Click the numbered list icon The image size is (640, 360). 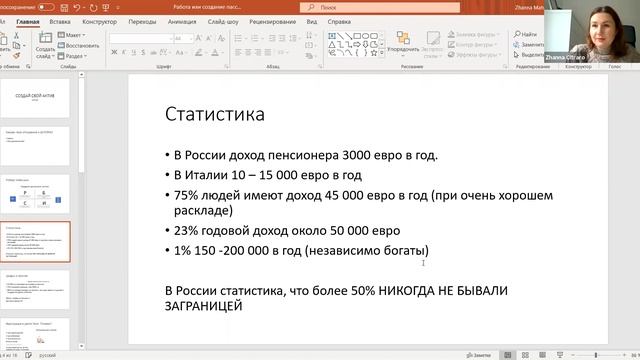click(x=254, y=38)
